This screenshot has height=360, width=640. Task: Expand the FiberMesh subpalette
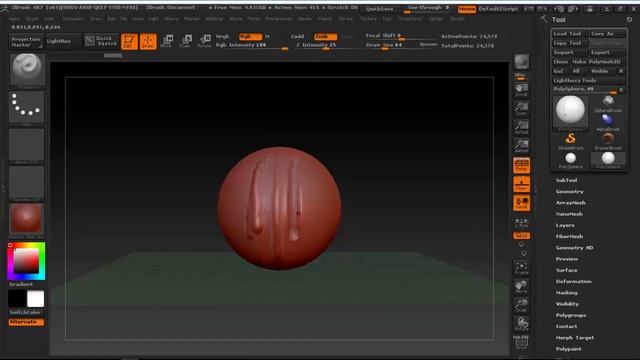(569, 236)
